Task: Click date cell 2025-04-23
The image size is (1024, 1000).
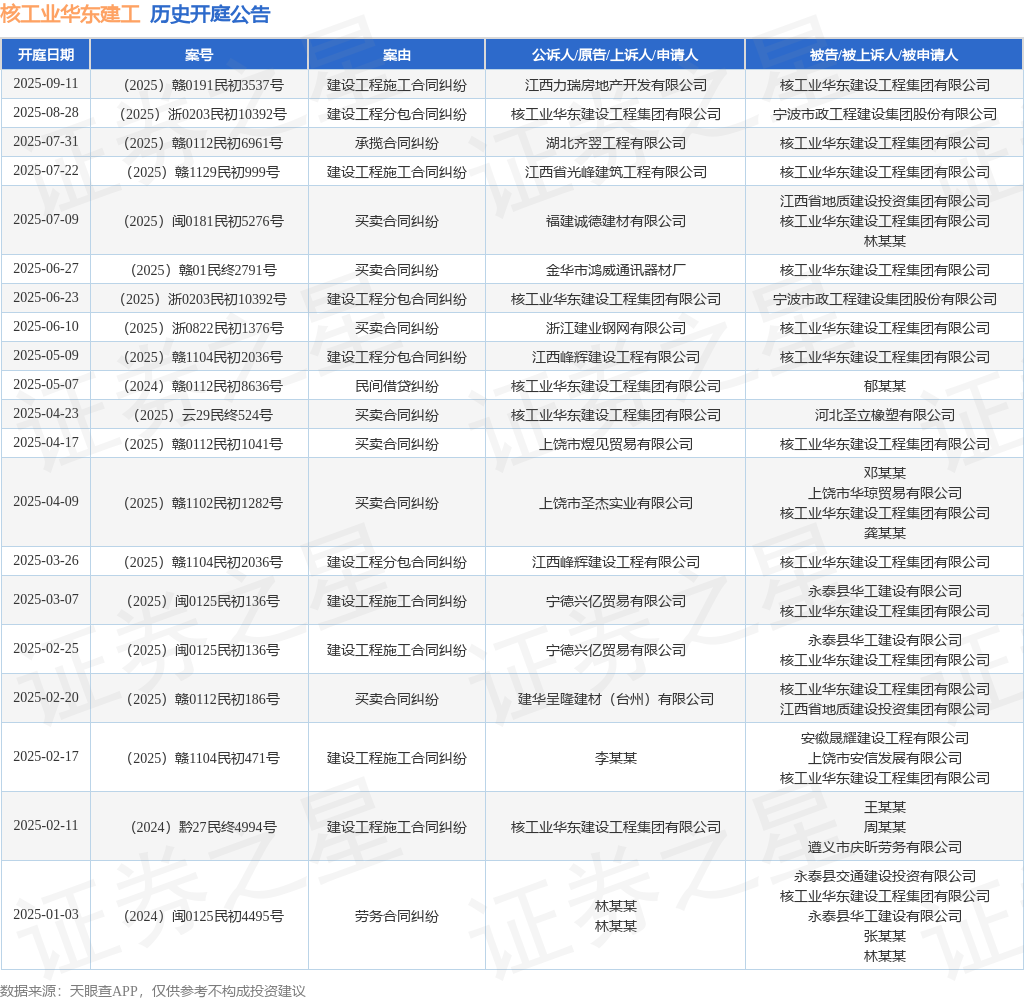Action: pos(46,413)
